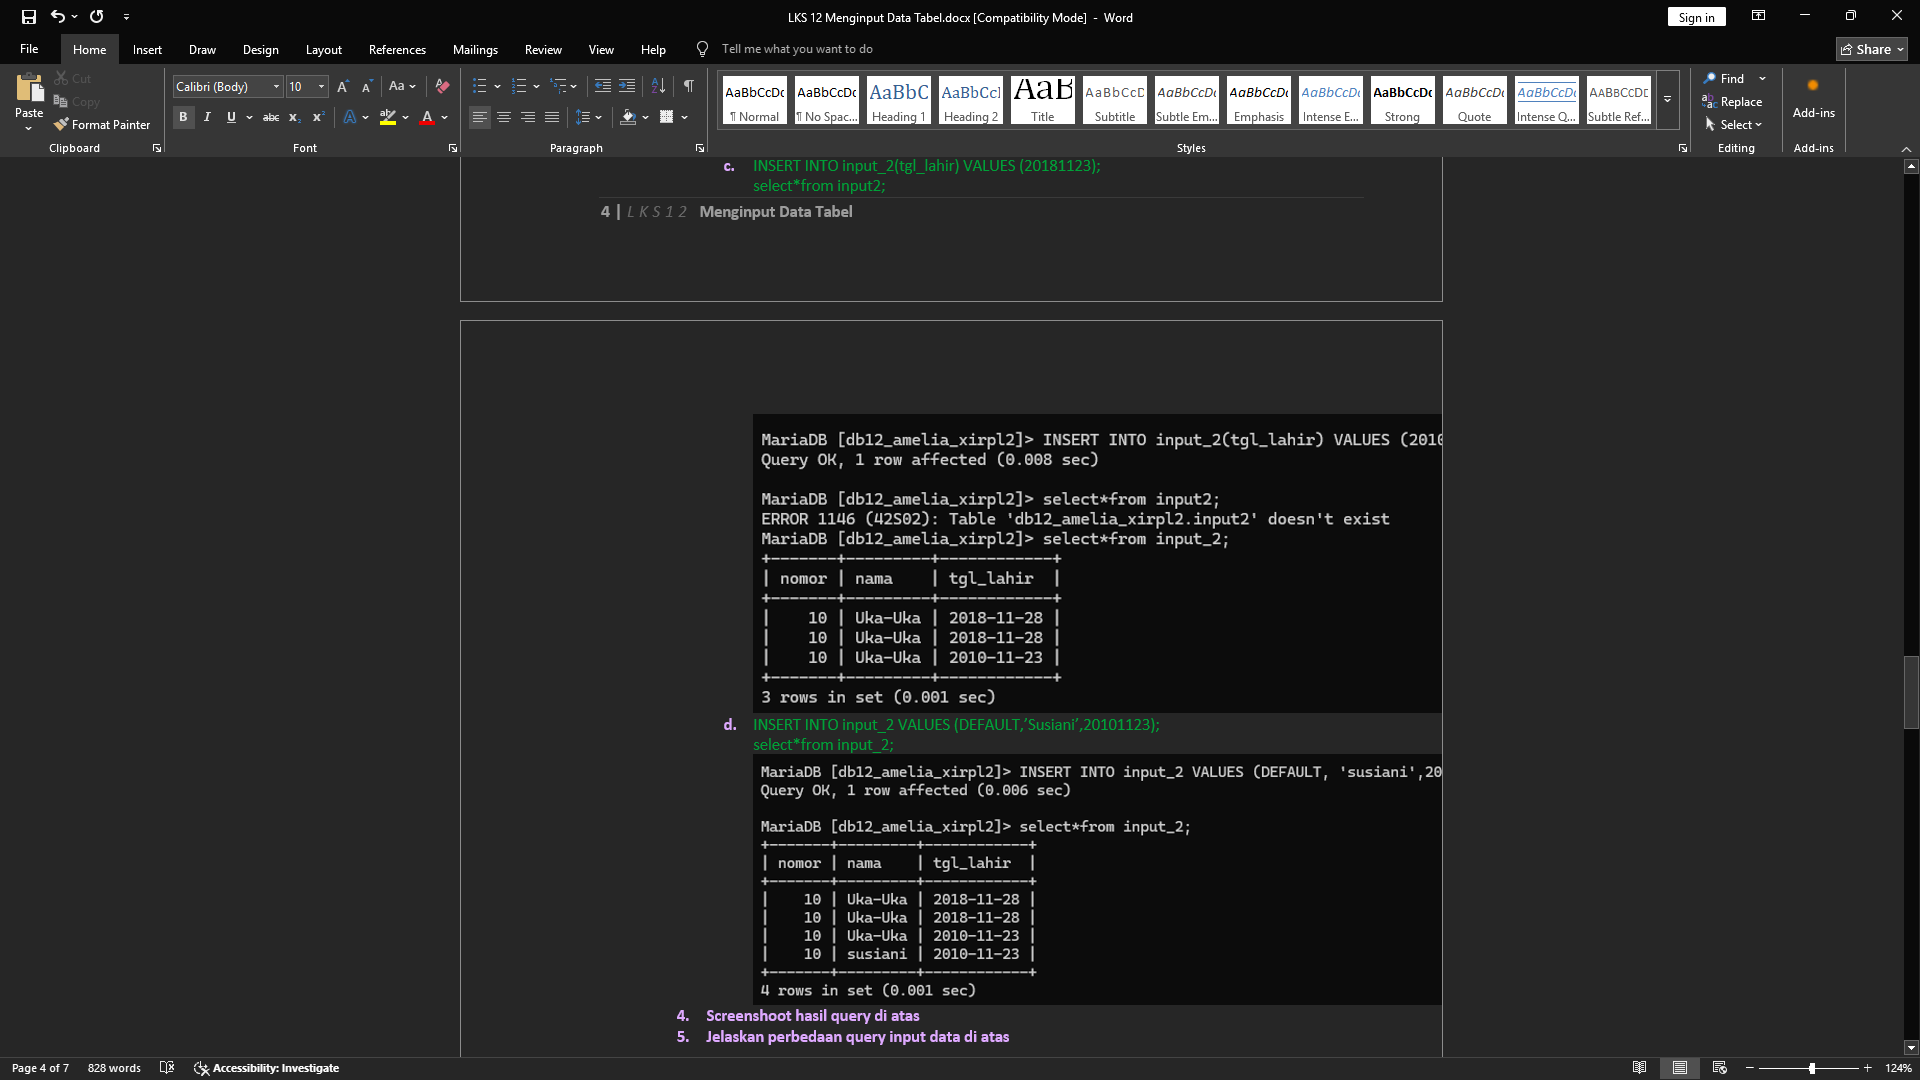Click the Center alignment icon
This screenshot has height=1080, width=1920.
504,118
